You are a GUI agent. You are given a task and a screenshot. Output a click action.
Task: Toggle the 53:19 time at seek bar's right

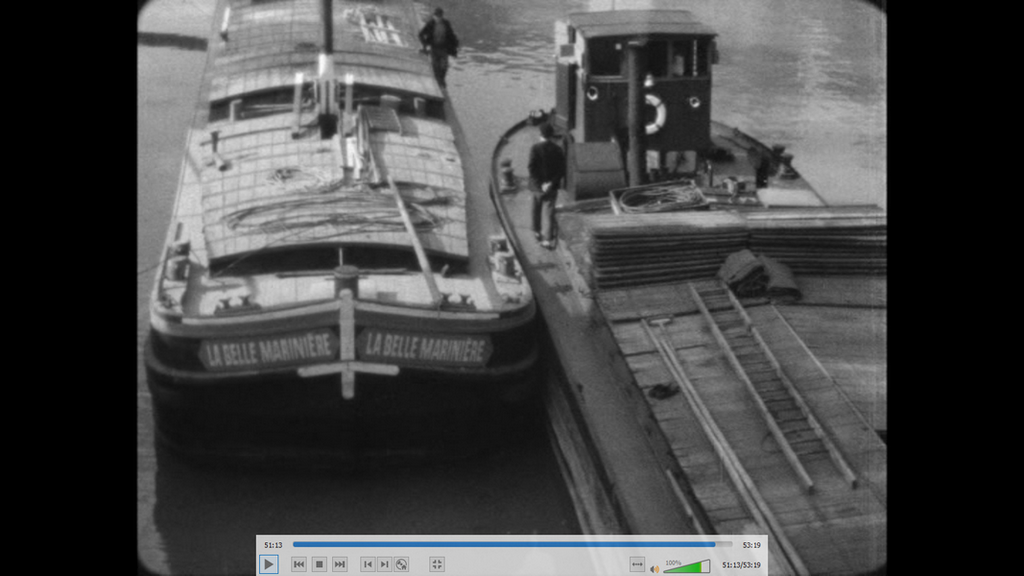coord(751,545)
